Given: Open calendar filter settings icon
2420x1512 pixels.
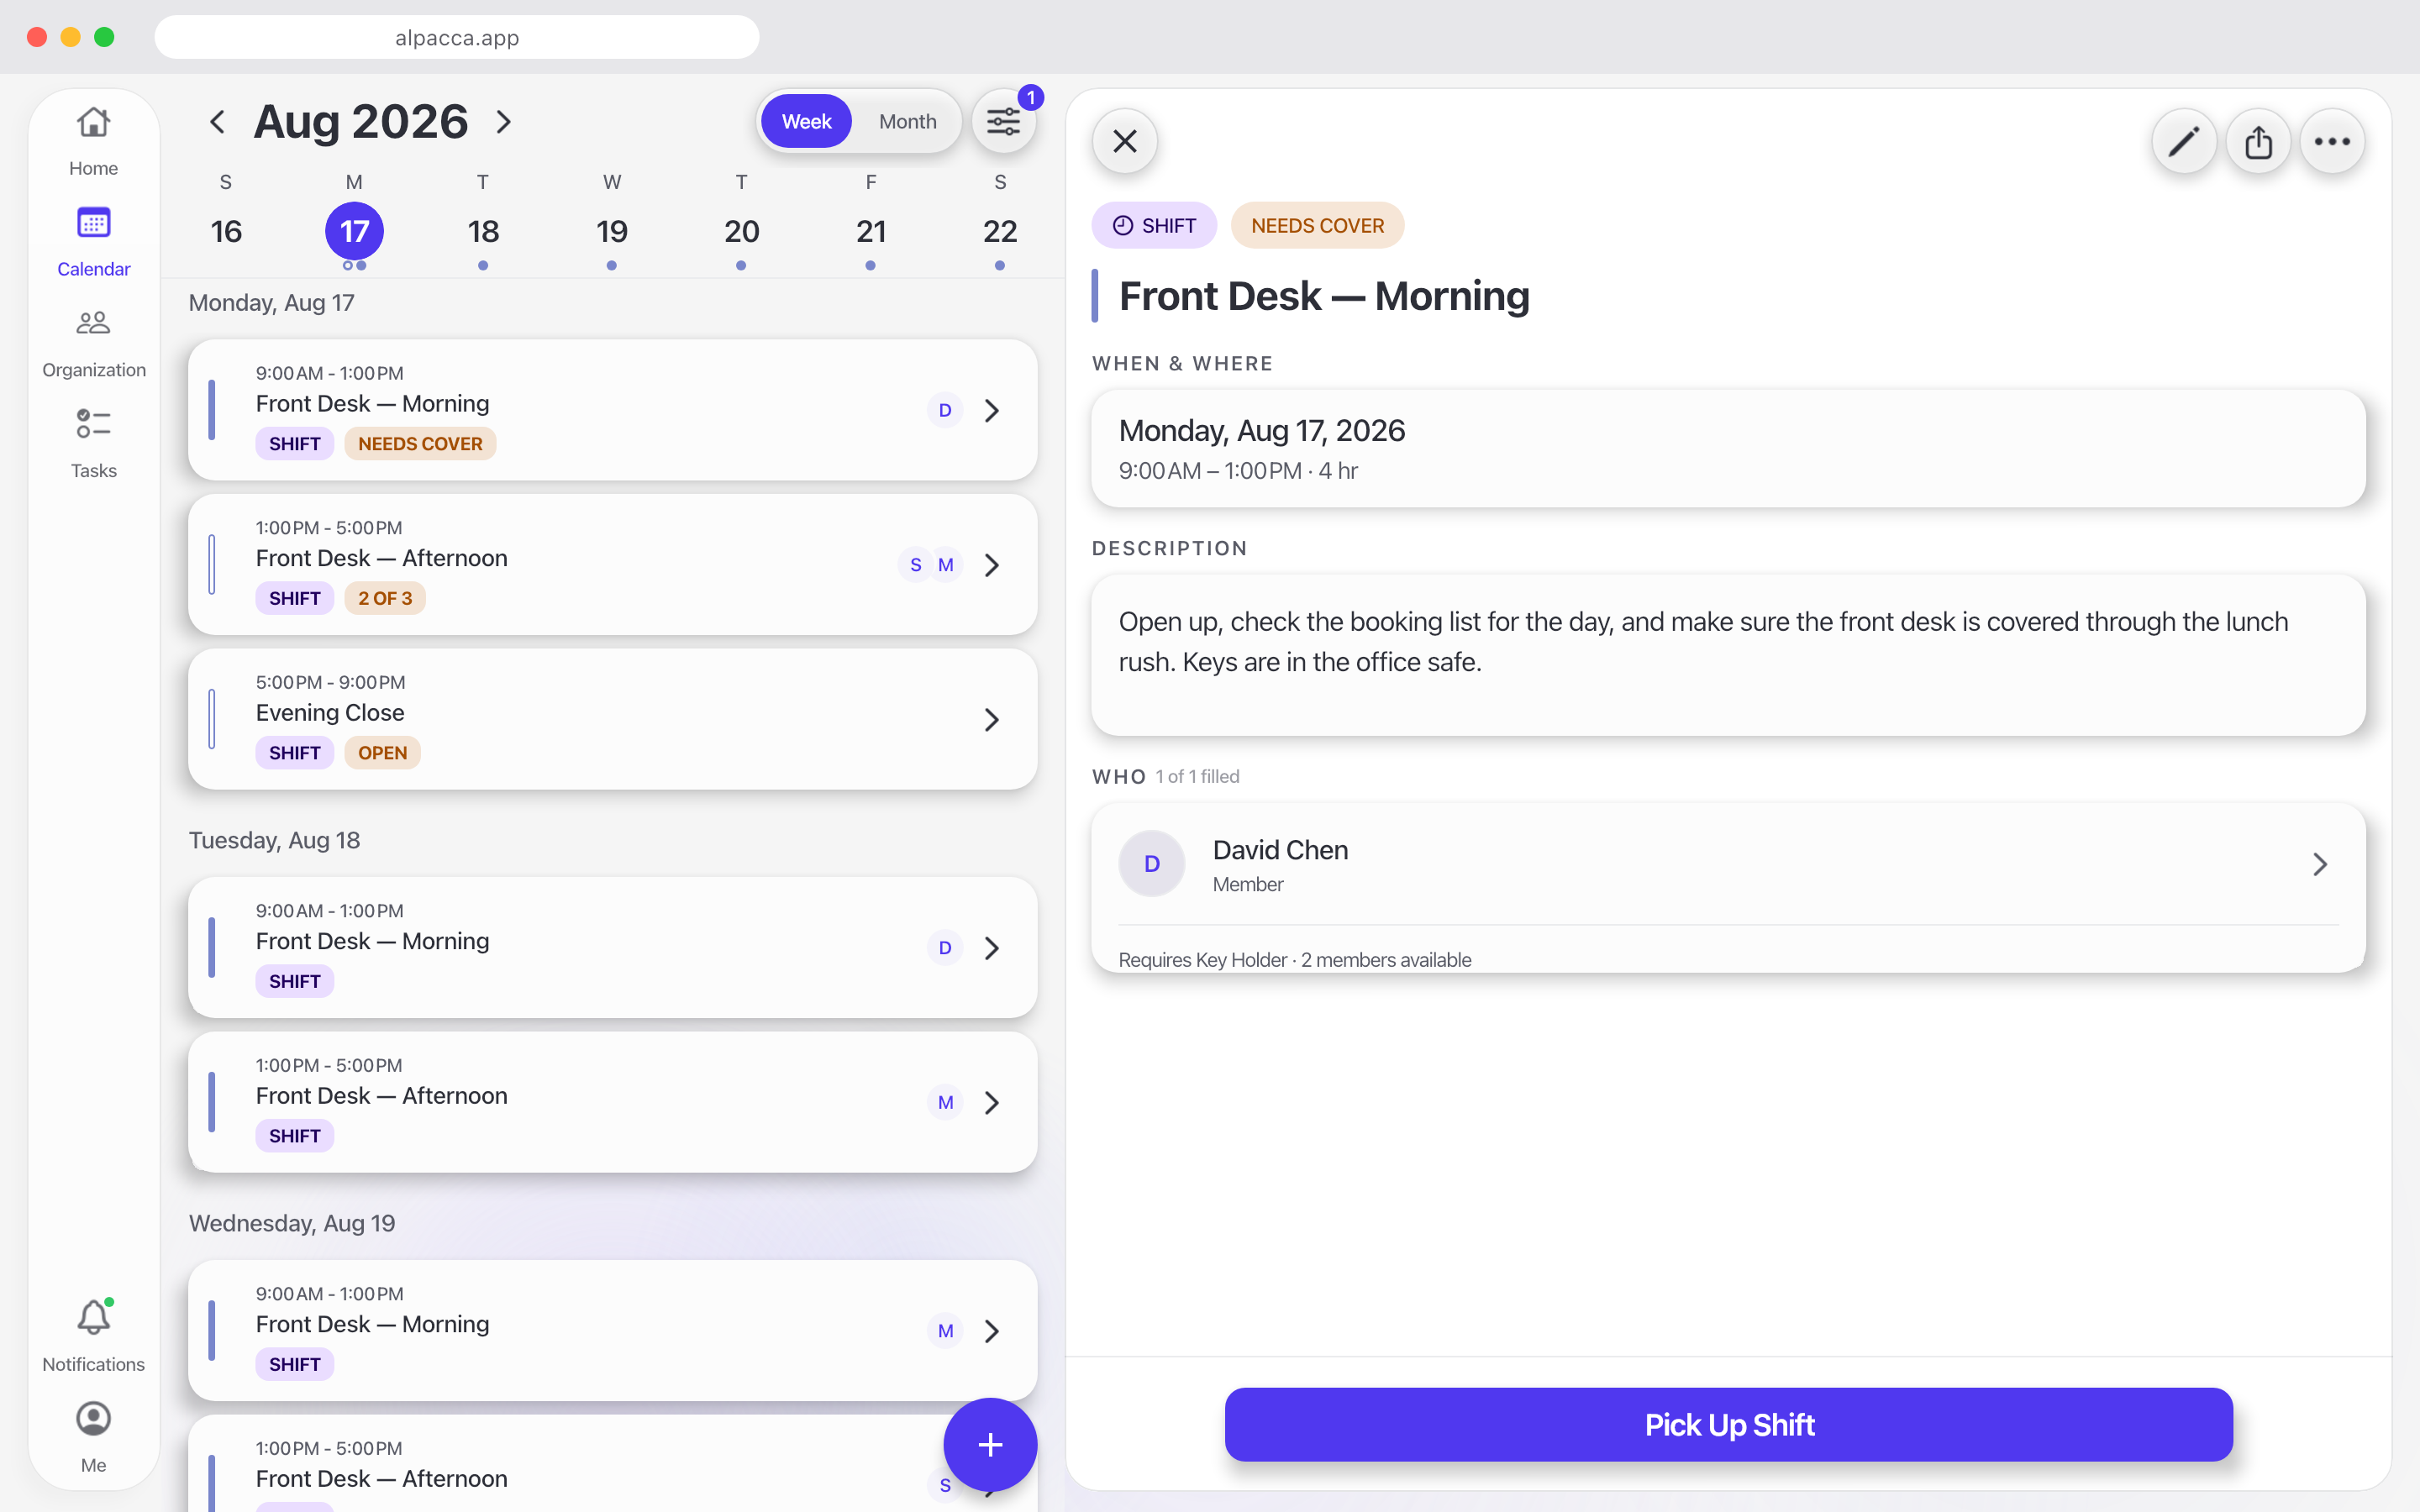Looking at the screenshot, I should click(x=1003, y=122).
